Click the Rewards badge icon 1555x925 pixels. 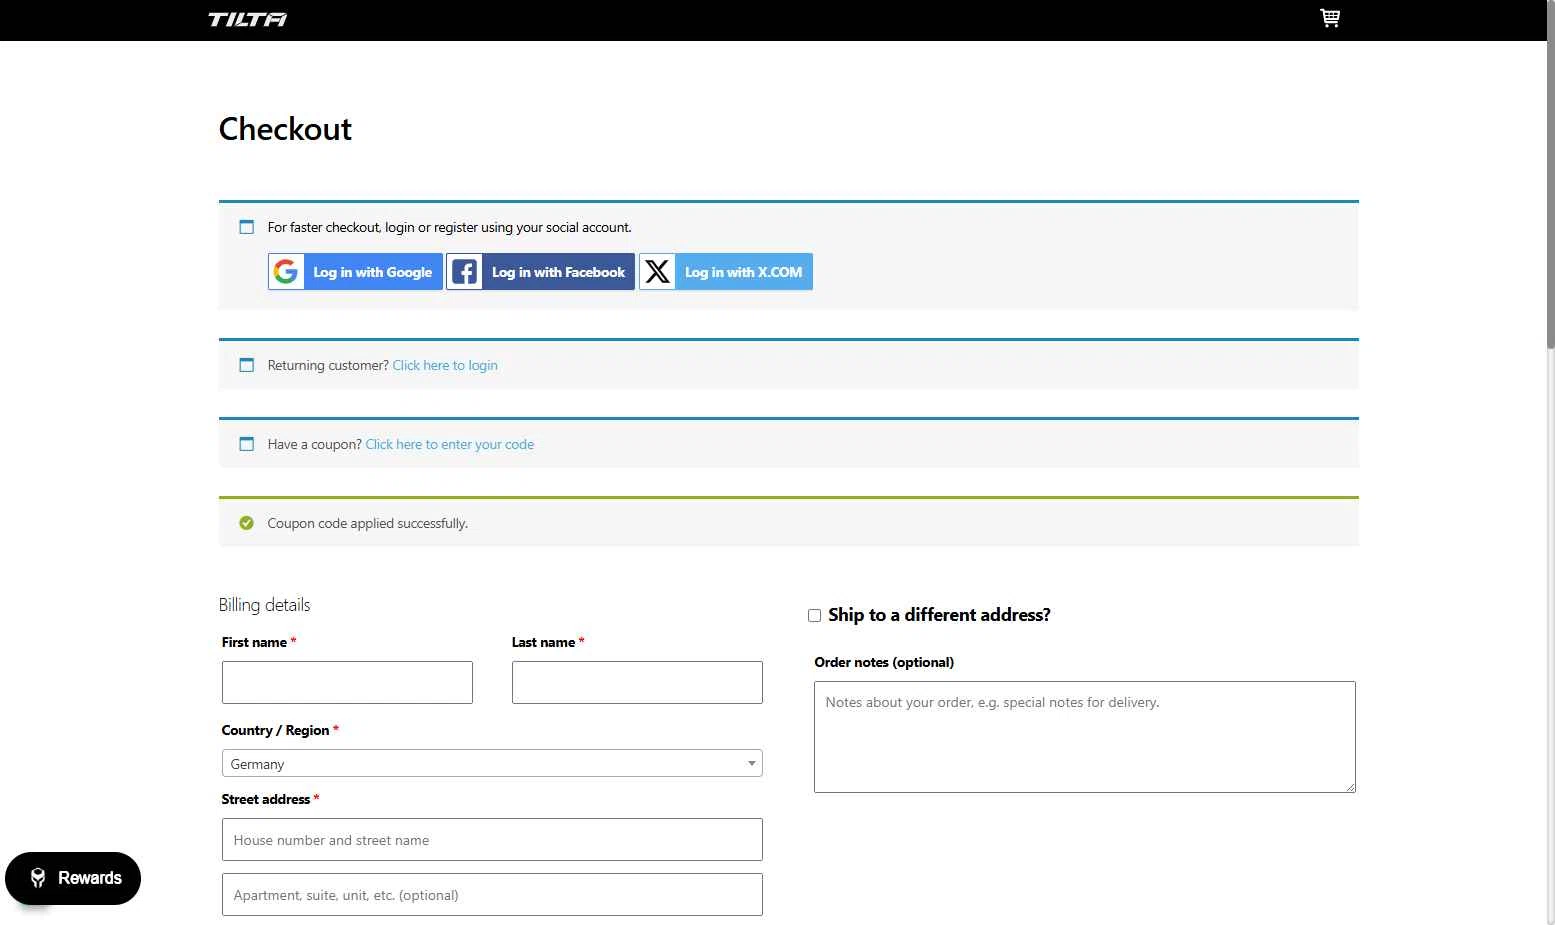[38, 878]
